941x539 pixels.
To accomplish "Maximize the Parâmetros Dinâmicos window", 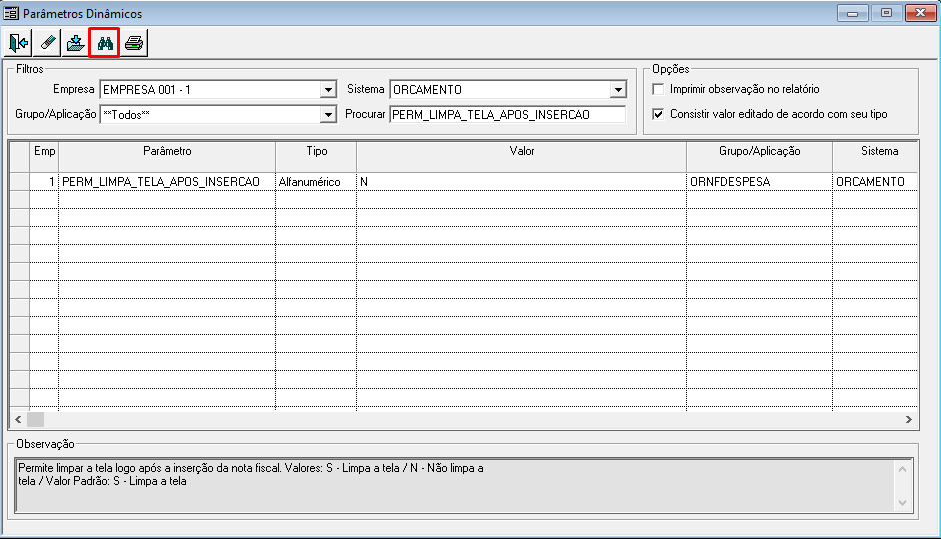I will point(886,13).
